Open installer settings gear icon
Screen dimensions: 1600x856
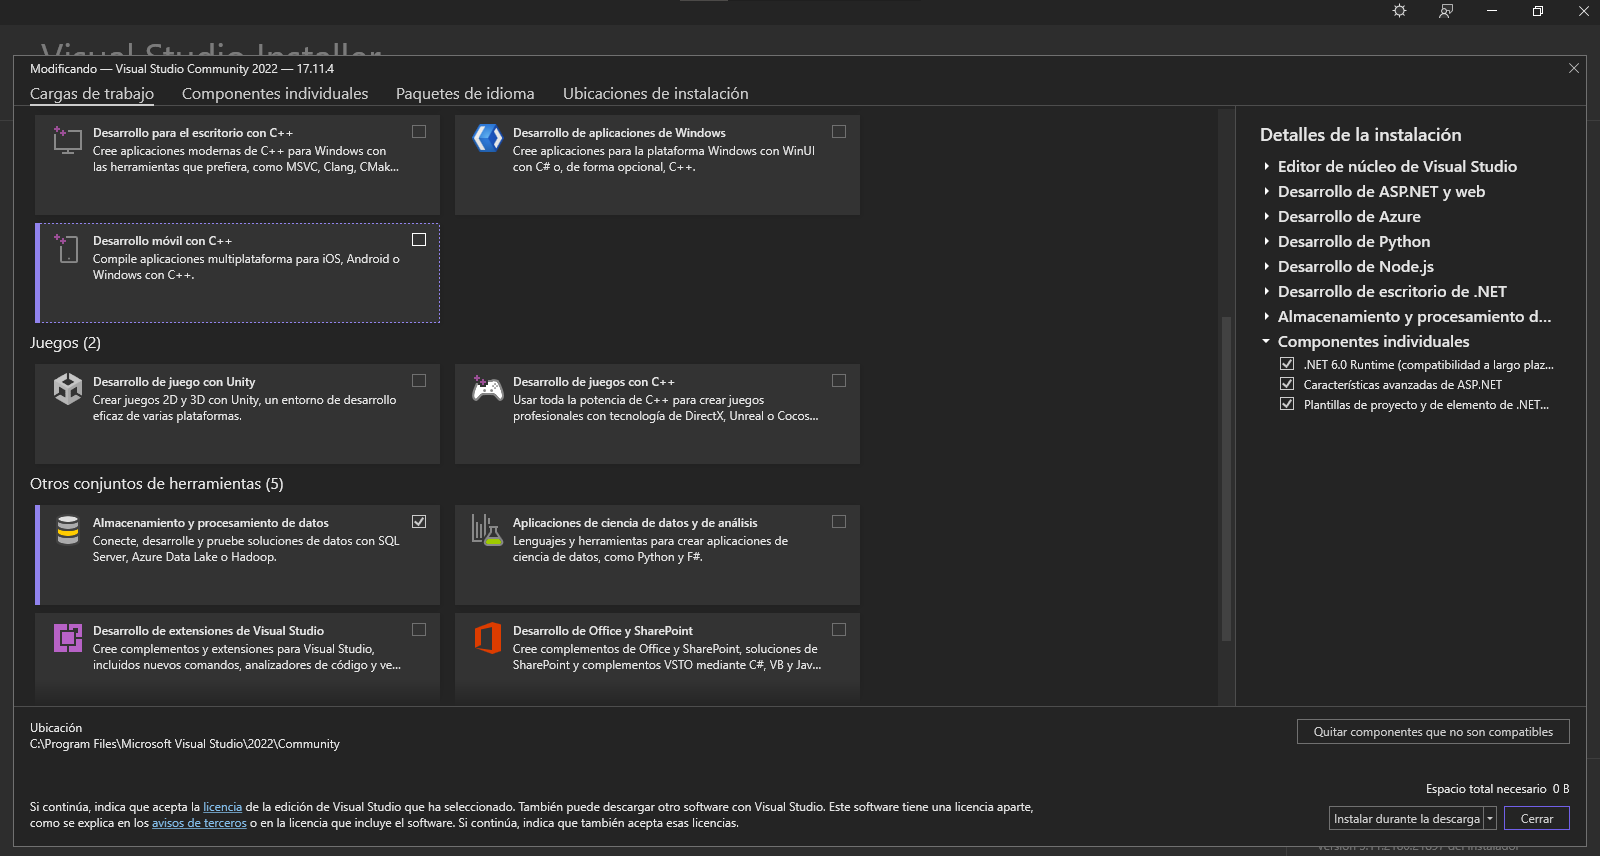click(1399, 11)
